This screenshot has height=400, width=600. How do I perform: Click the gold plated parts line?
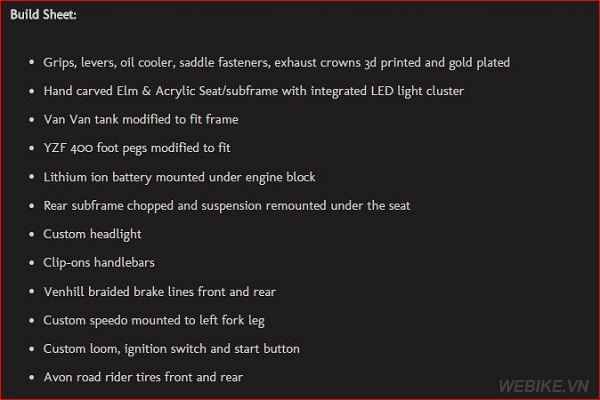[x=276, y=63]
